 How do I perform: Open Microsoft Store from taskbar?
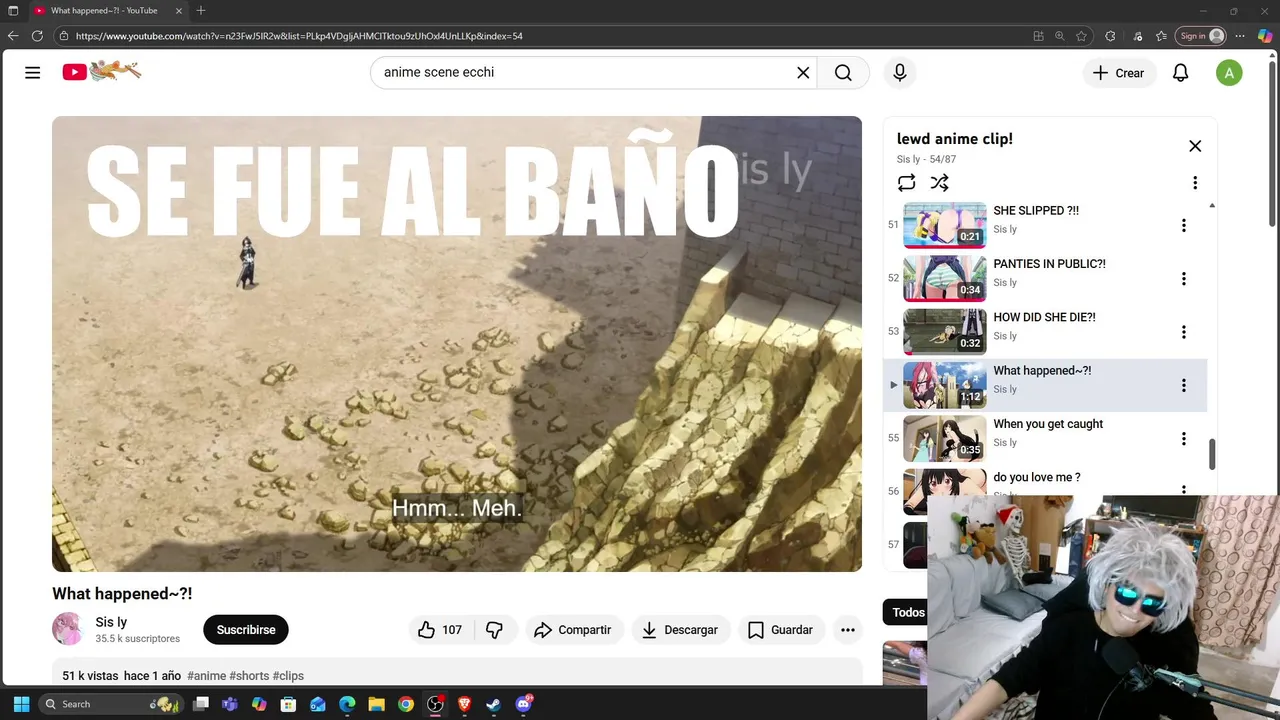tap(288, 704)
